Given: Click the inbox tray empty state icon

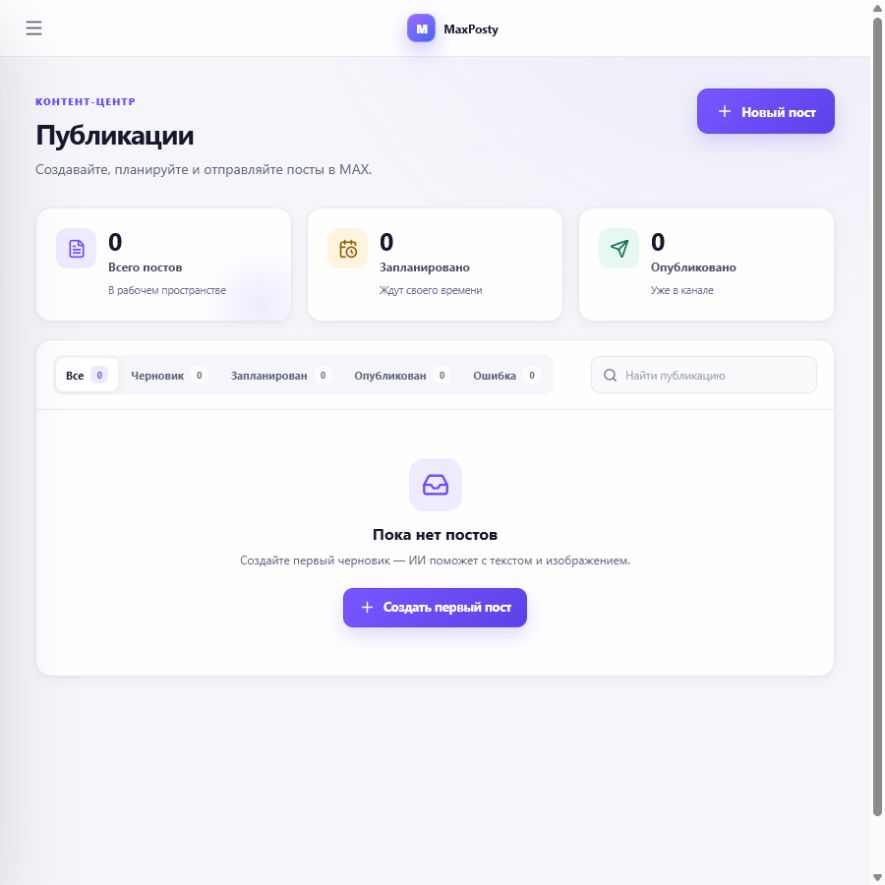Looking at the screenshot, I should pos(435,485).
